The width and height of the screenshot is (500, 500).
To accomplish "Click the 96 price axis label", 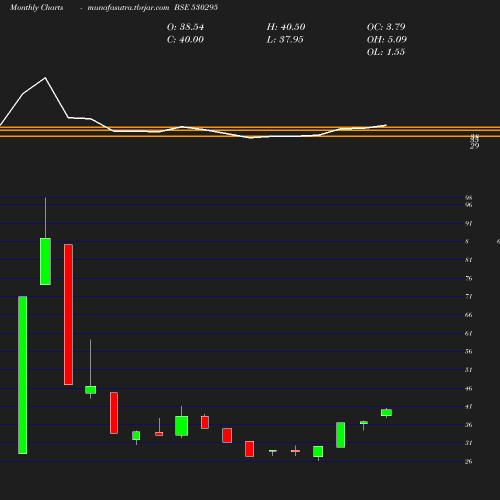I will click(x=469, y=205).
